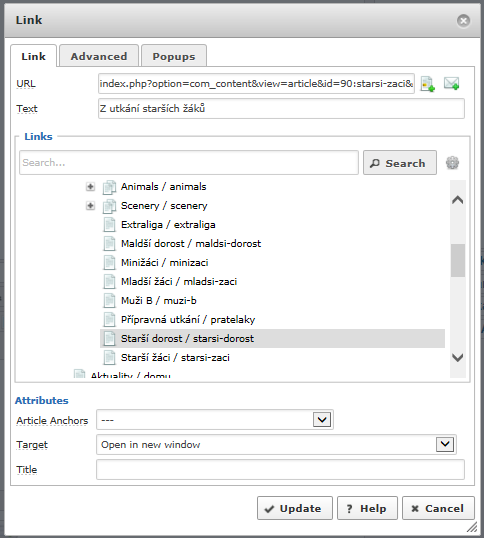The width and height of the screenshot is (484, 538).
Task: Switch to the Popups tab
Action: (x=174, y=56)
